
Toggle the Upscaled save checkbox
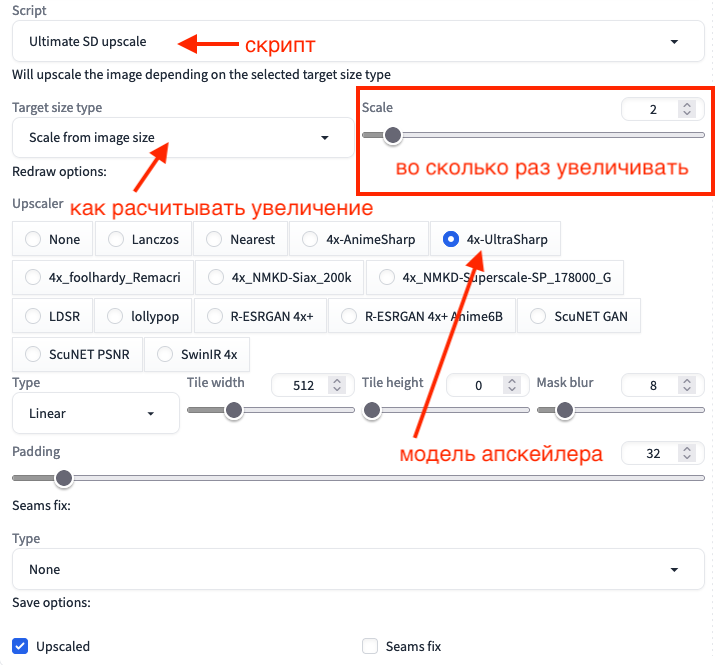(21, 646)
